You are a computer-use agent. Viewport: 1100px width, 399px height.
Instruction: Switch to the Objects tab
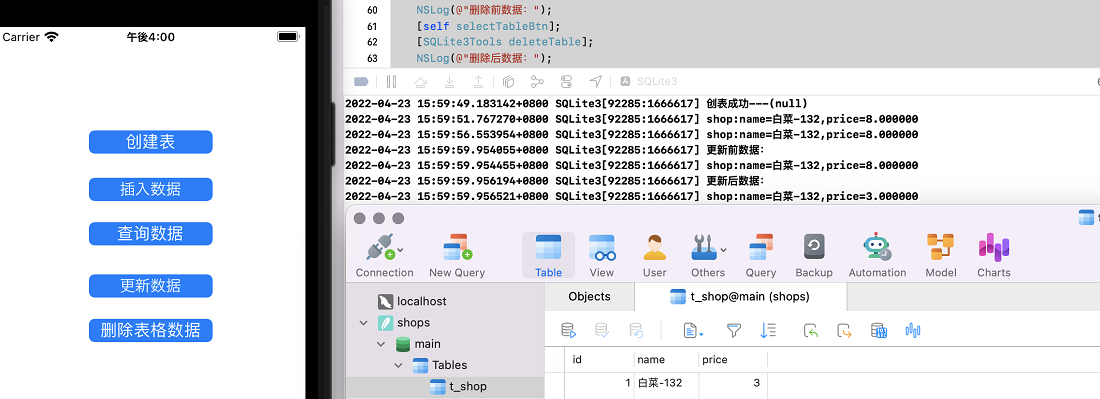[589, 297]
